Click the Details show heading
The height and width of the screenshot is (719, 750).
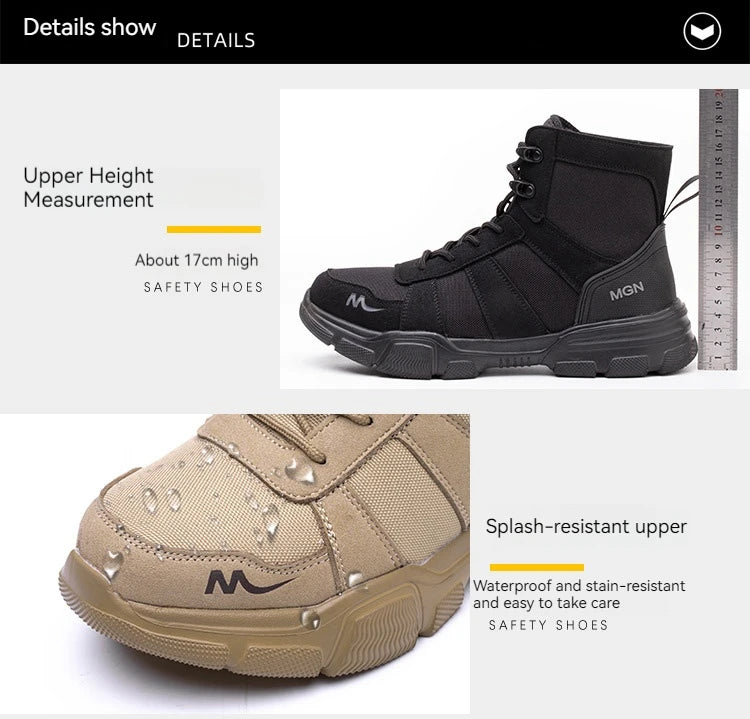click(x=90, y=27)
